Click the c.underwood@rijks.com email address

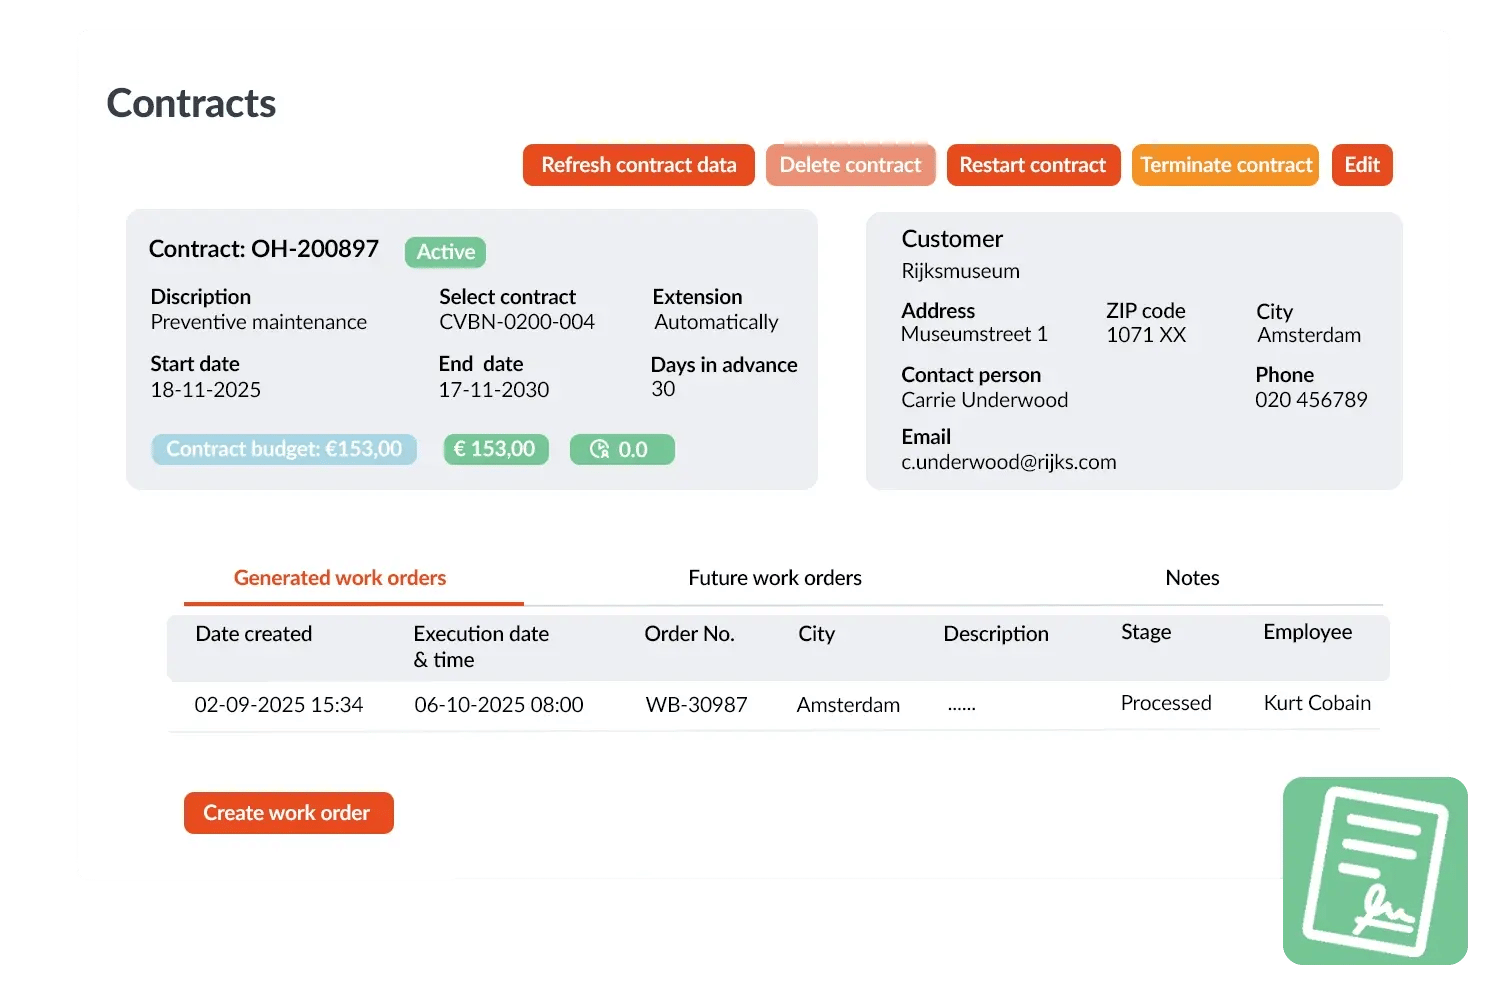coord(1008,462)
